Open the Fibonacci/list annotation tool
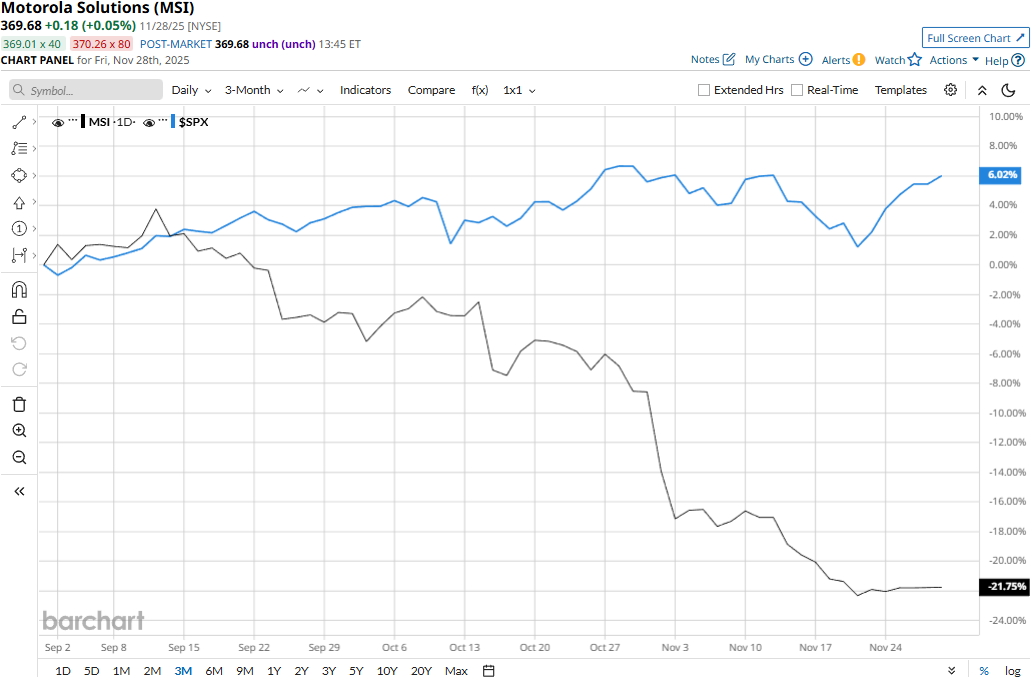 [x=19, y=149]
